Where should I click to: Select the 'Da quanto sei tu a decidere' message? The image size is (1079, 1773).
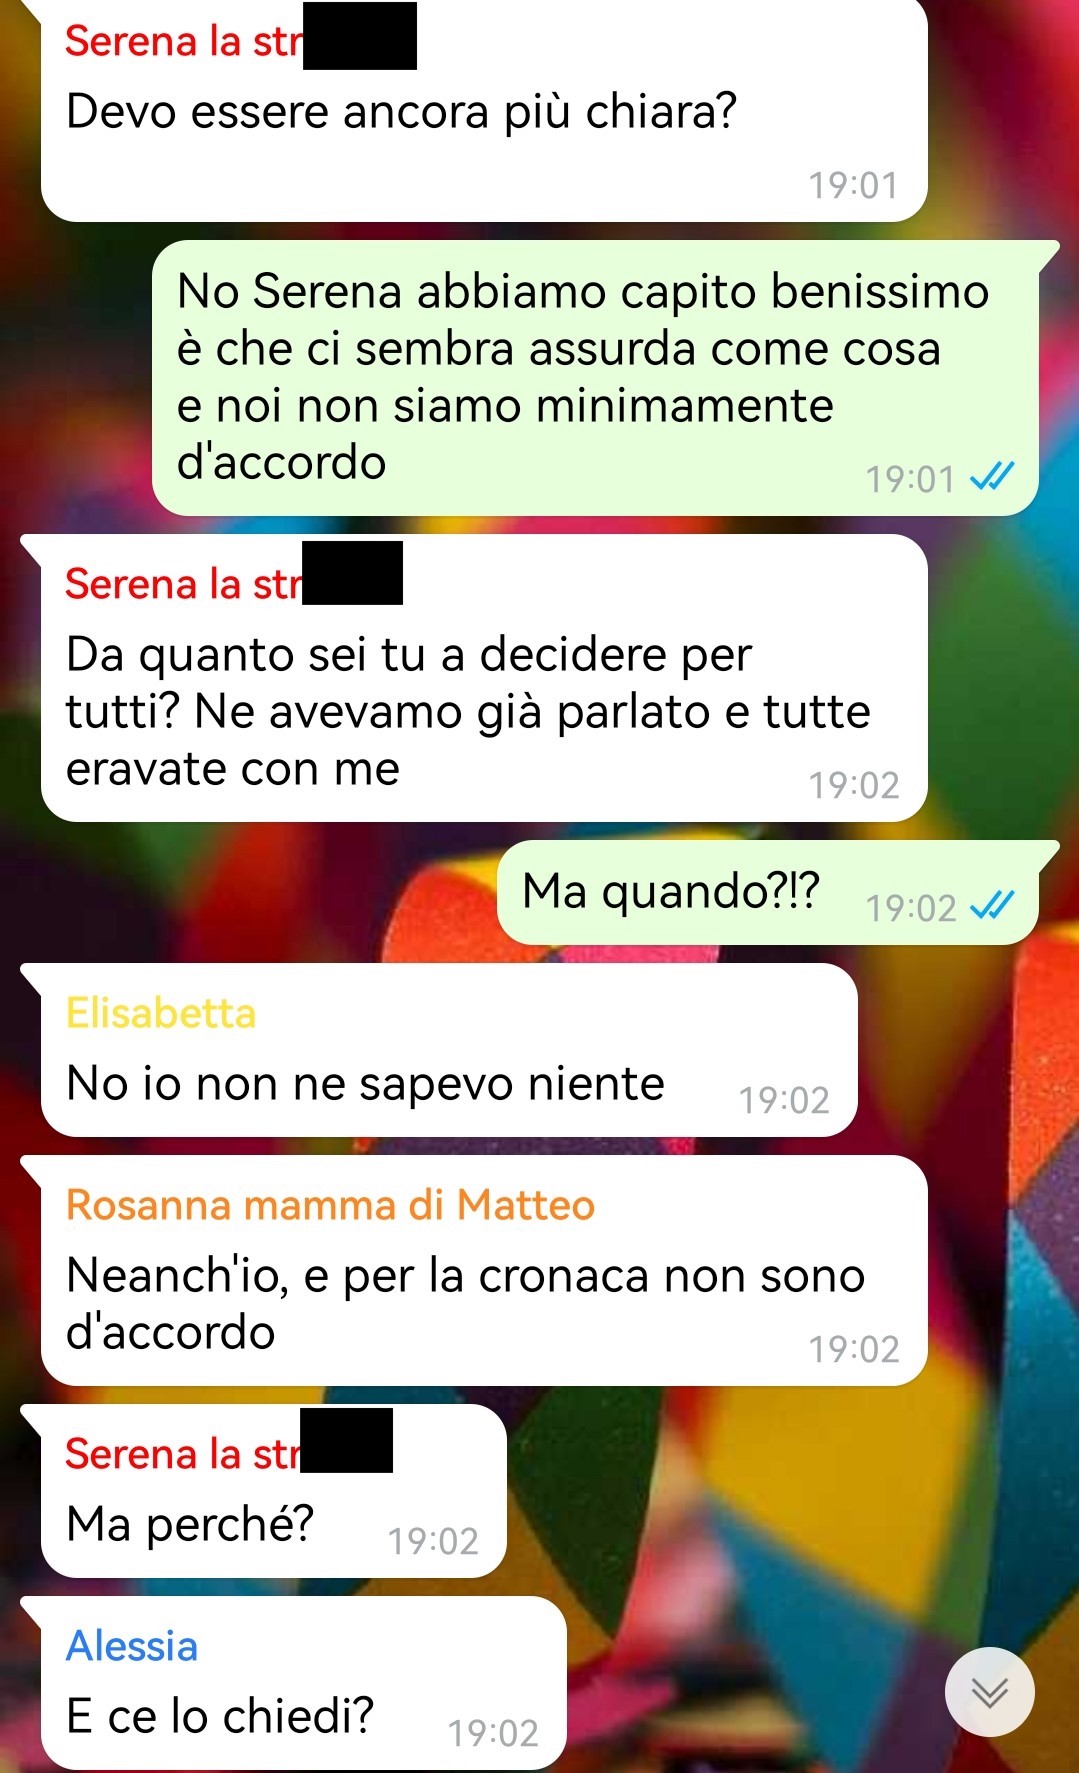point(484,678)
